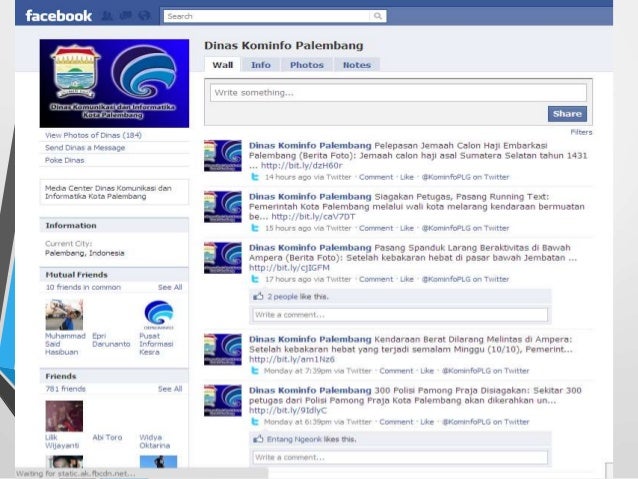This screenshot has width=638, height=479.
Task: Click See All for Friends
Action: pos(170,389)
